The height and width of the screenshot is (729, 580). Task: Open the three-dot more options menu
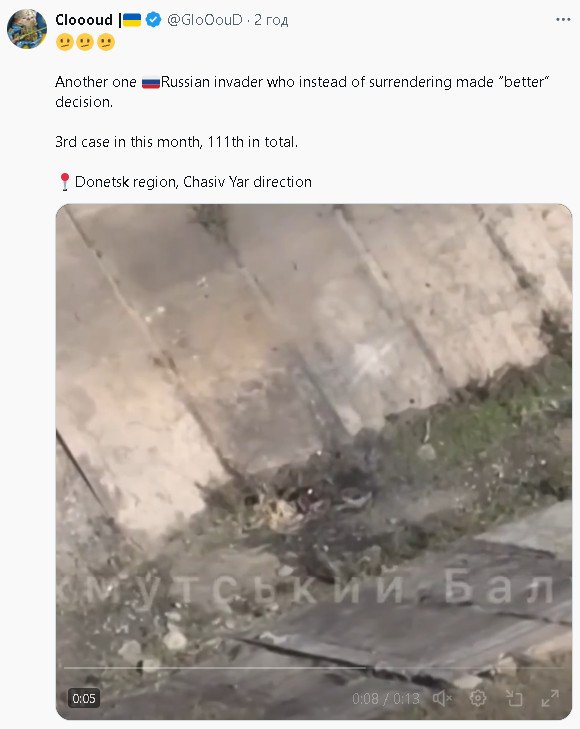pyautogui.click(x=563, y=20)
